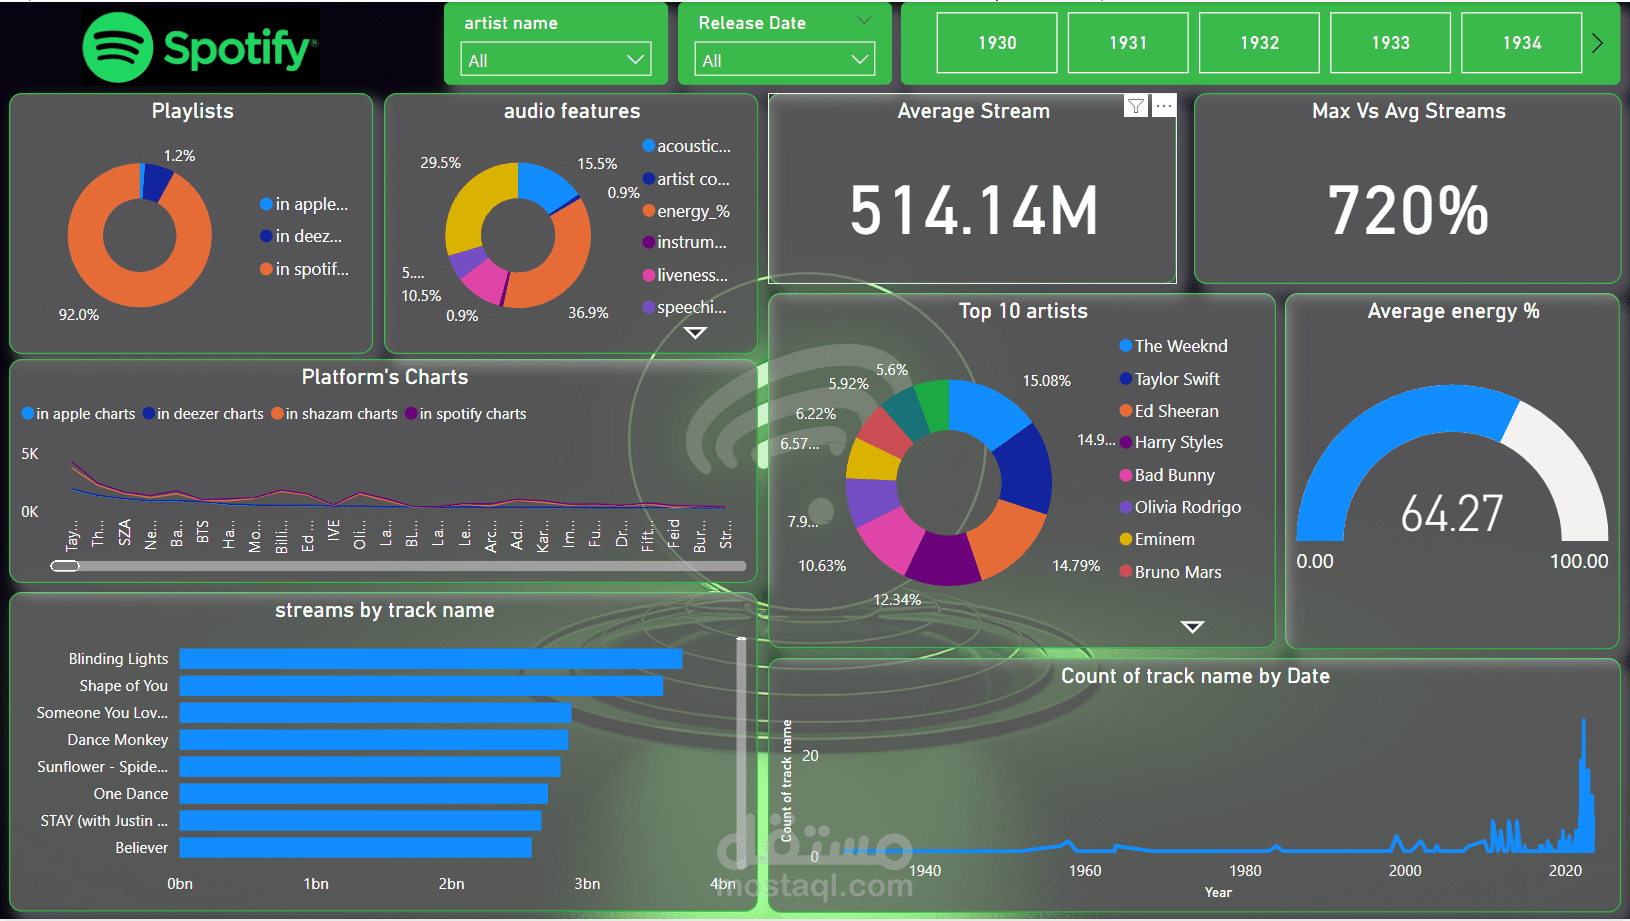
Task: Highlight The Weeknd in Top 10 artists legend
Action: (x=1173, y=346)
